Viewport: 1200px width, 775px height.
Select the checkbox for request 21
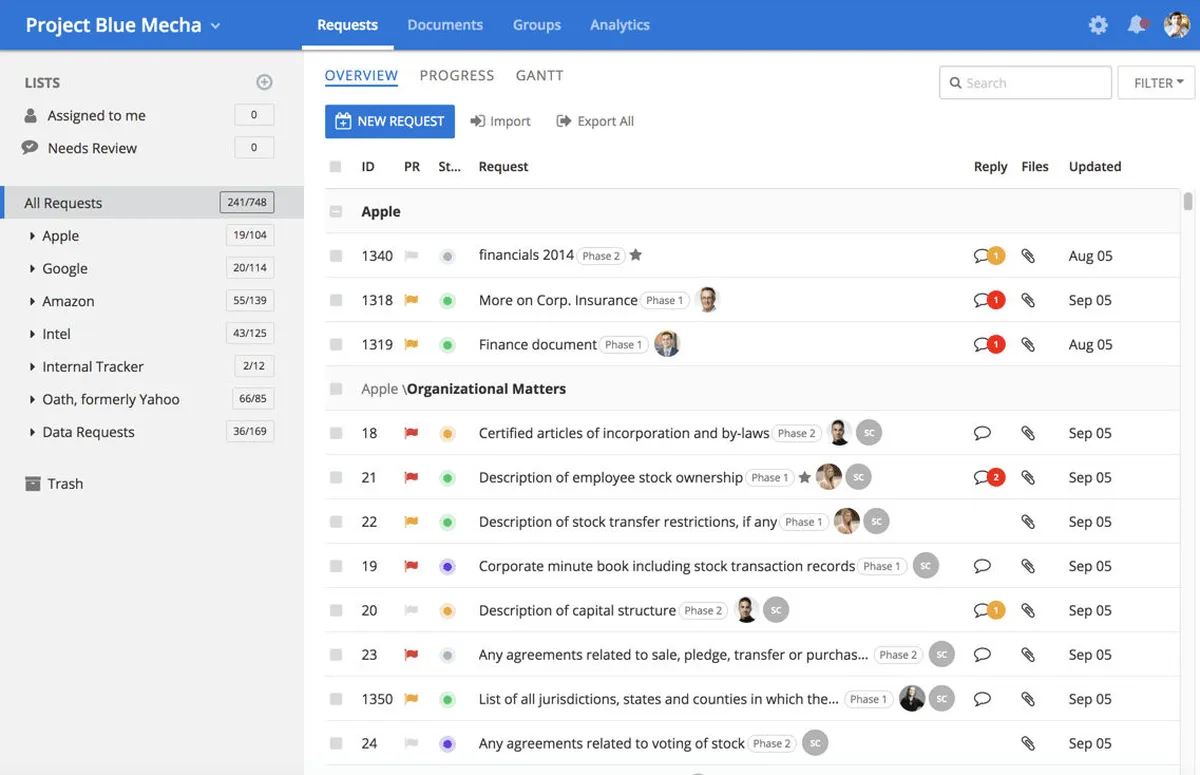click(336, 477)
